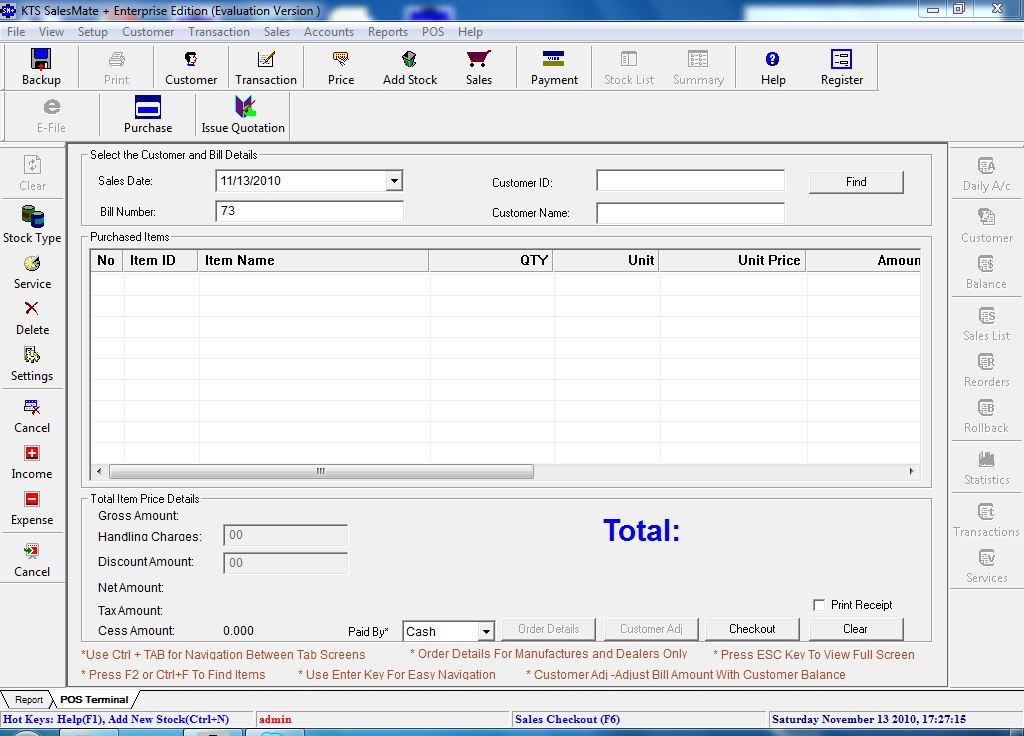Open the Stock List toolbar icon
The height and width of the screenshot is (736, 1024).
point(629,67)
